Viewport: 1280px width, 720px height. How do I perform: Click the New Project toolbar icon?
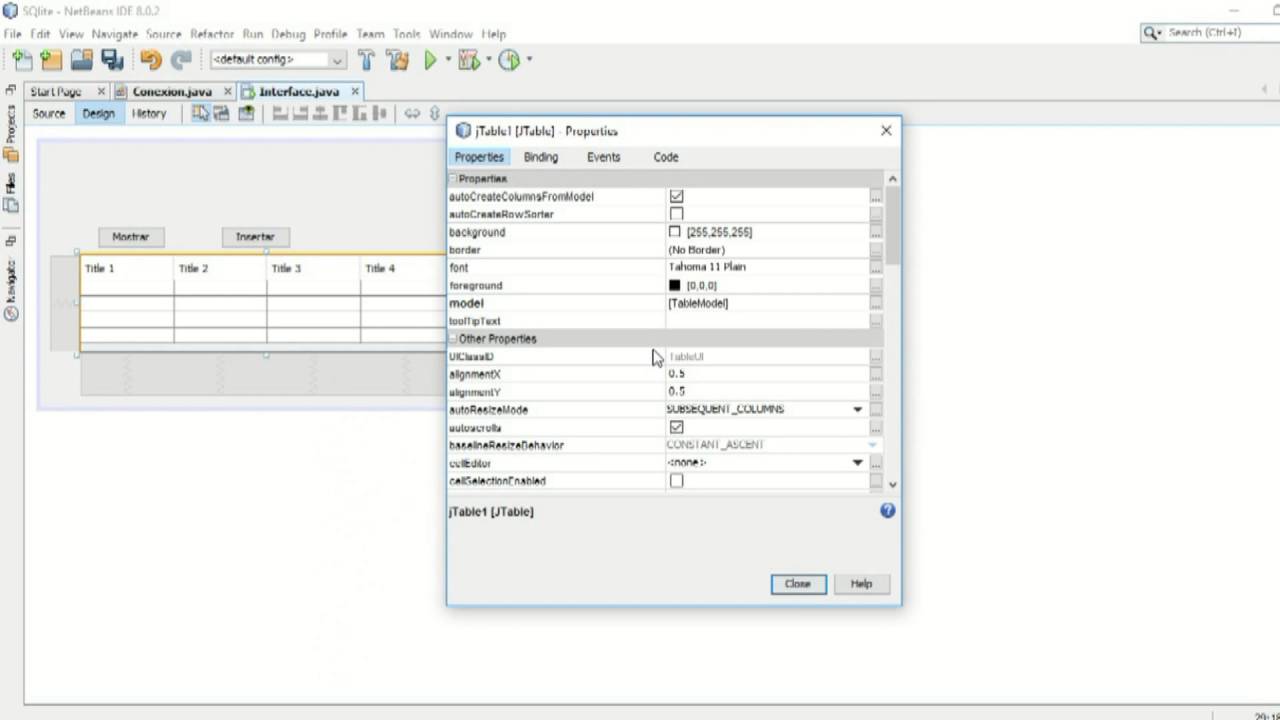click(x=51, y=60)
